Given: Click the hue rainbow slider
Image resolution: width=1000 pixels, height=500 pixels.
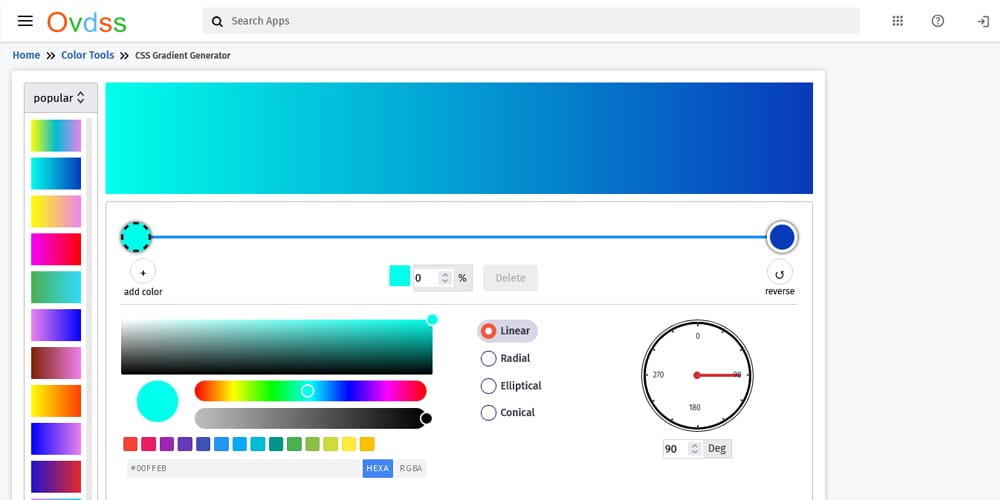Looking at the screenshot, I should point(310,391).
